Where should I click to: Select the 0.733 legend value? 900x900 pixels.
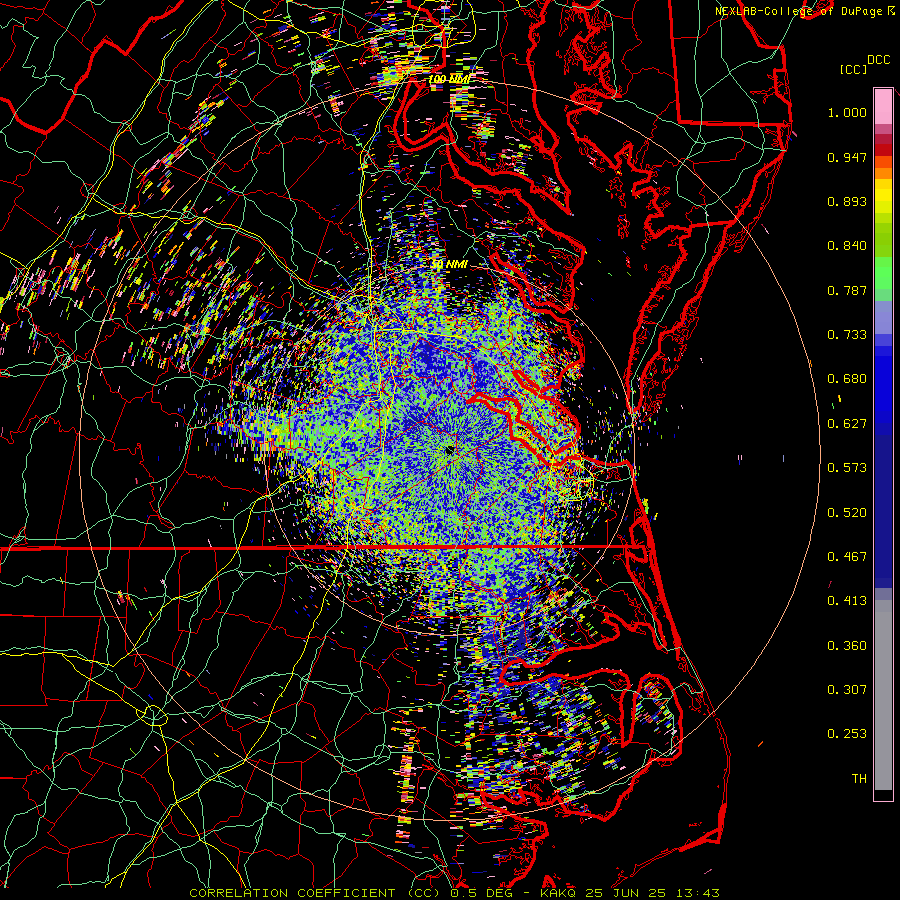click(x=847, y=335)
